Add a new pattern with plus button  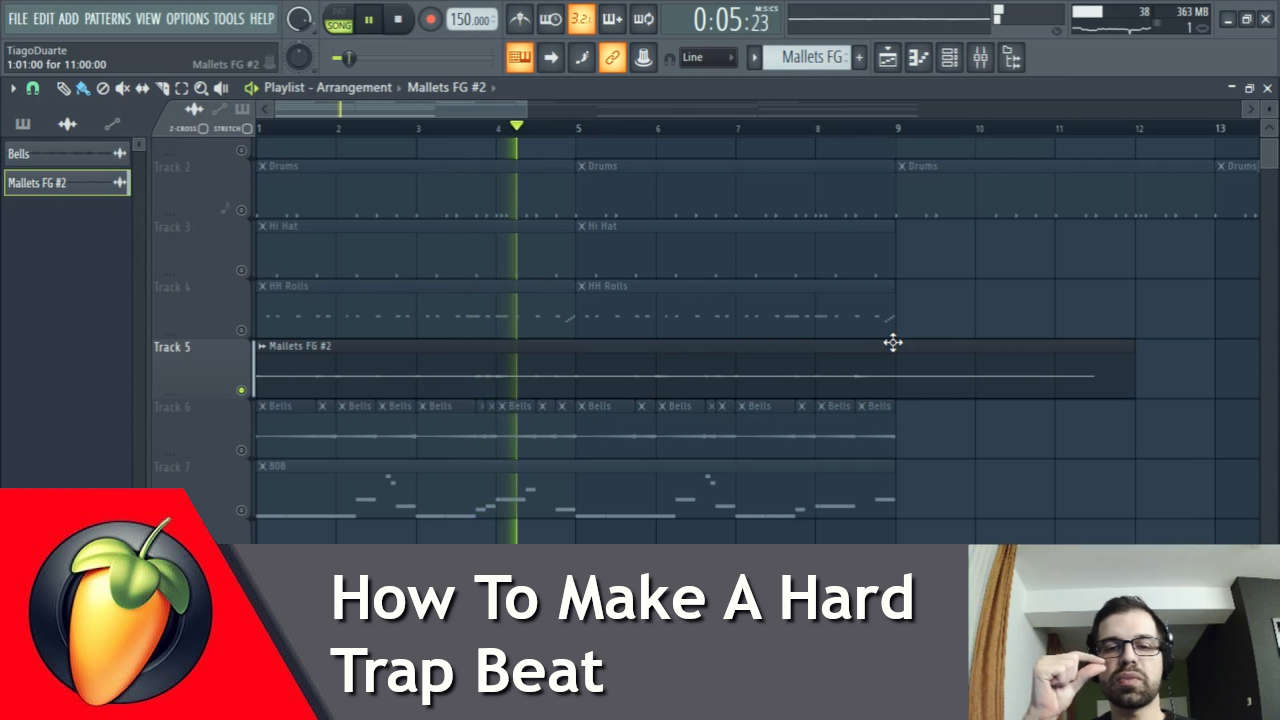pyautogui.click(x=859, y=57)
